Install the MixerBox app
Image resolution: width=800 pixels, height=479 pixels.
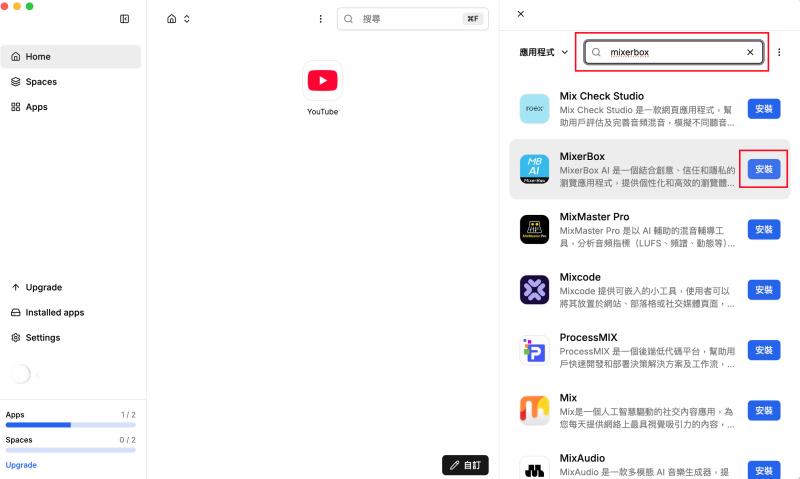(x=764, y=169)
